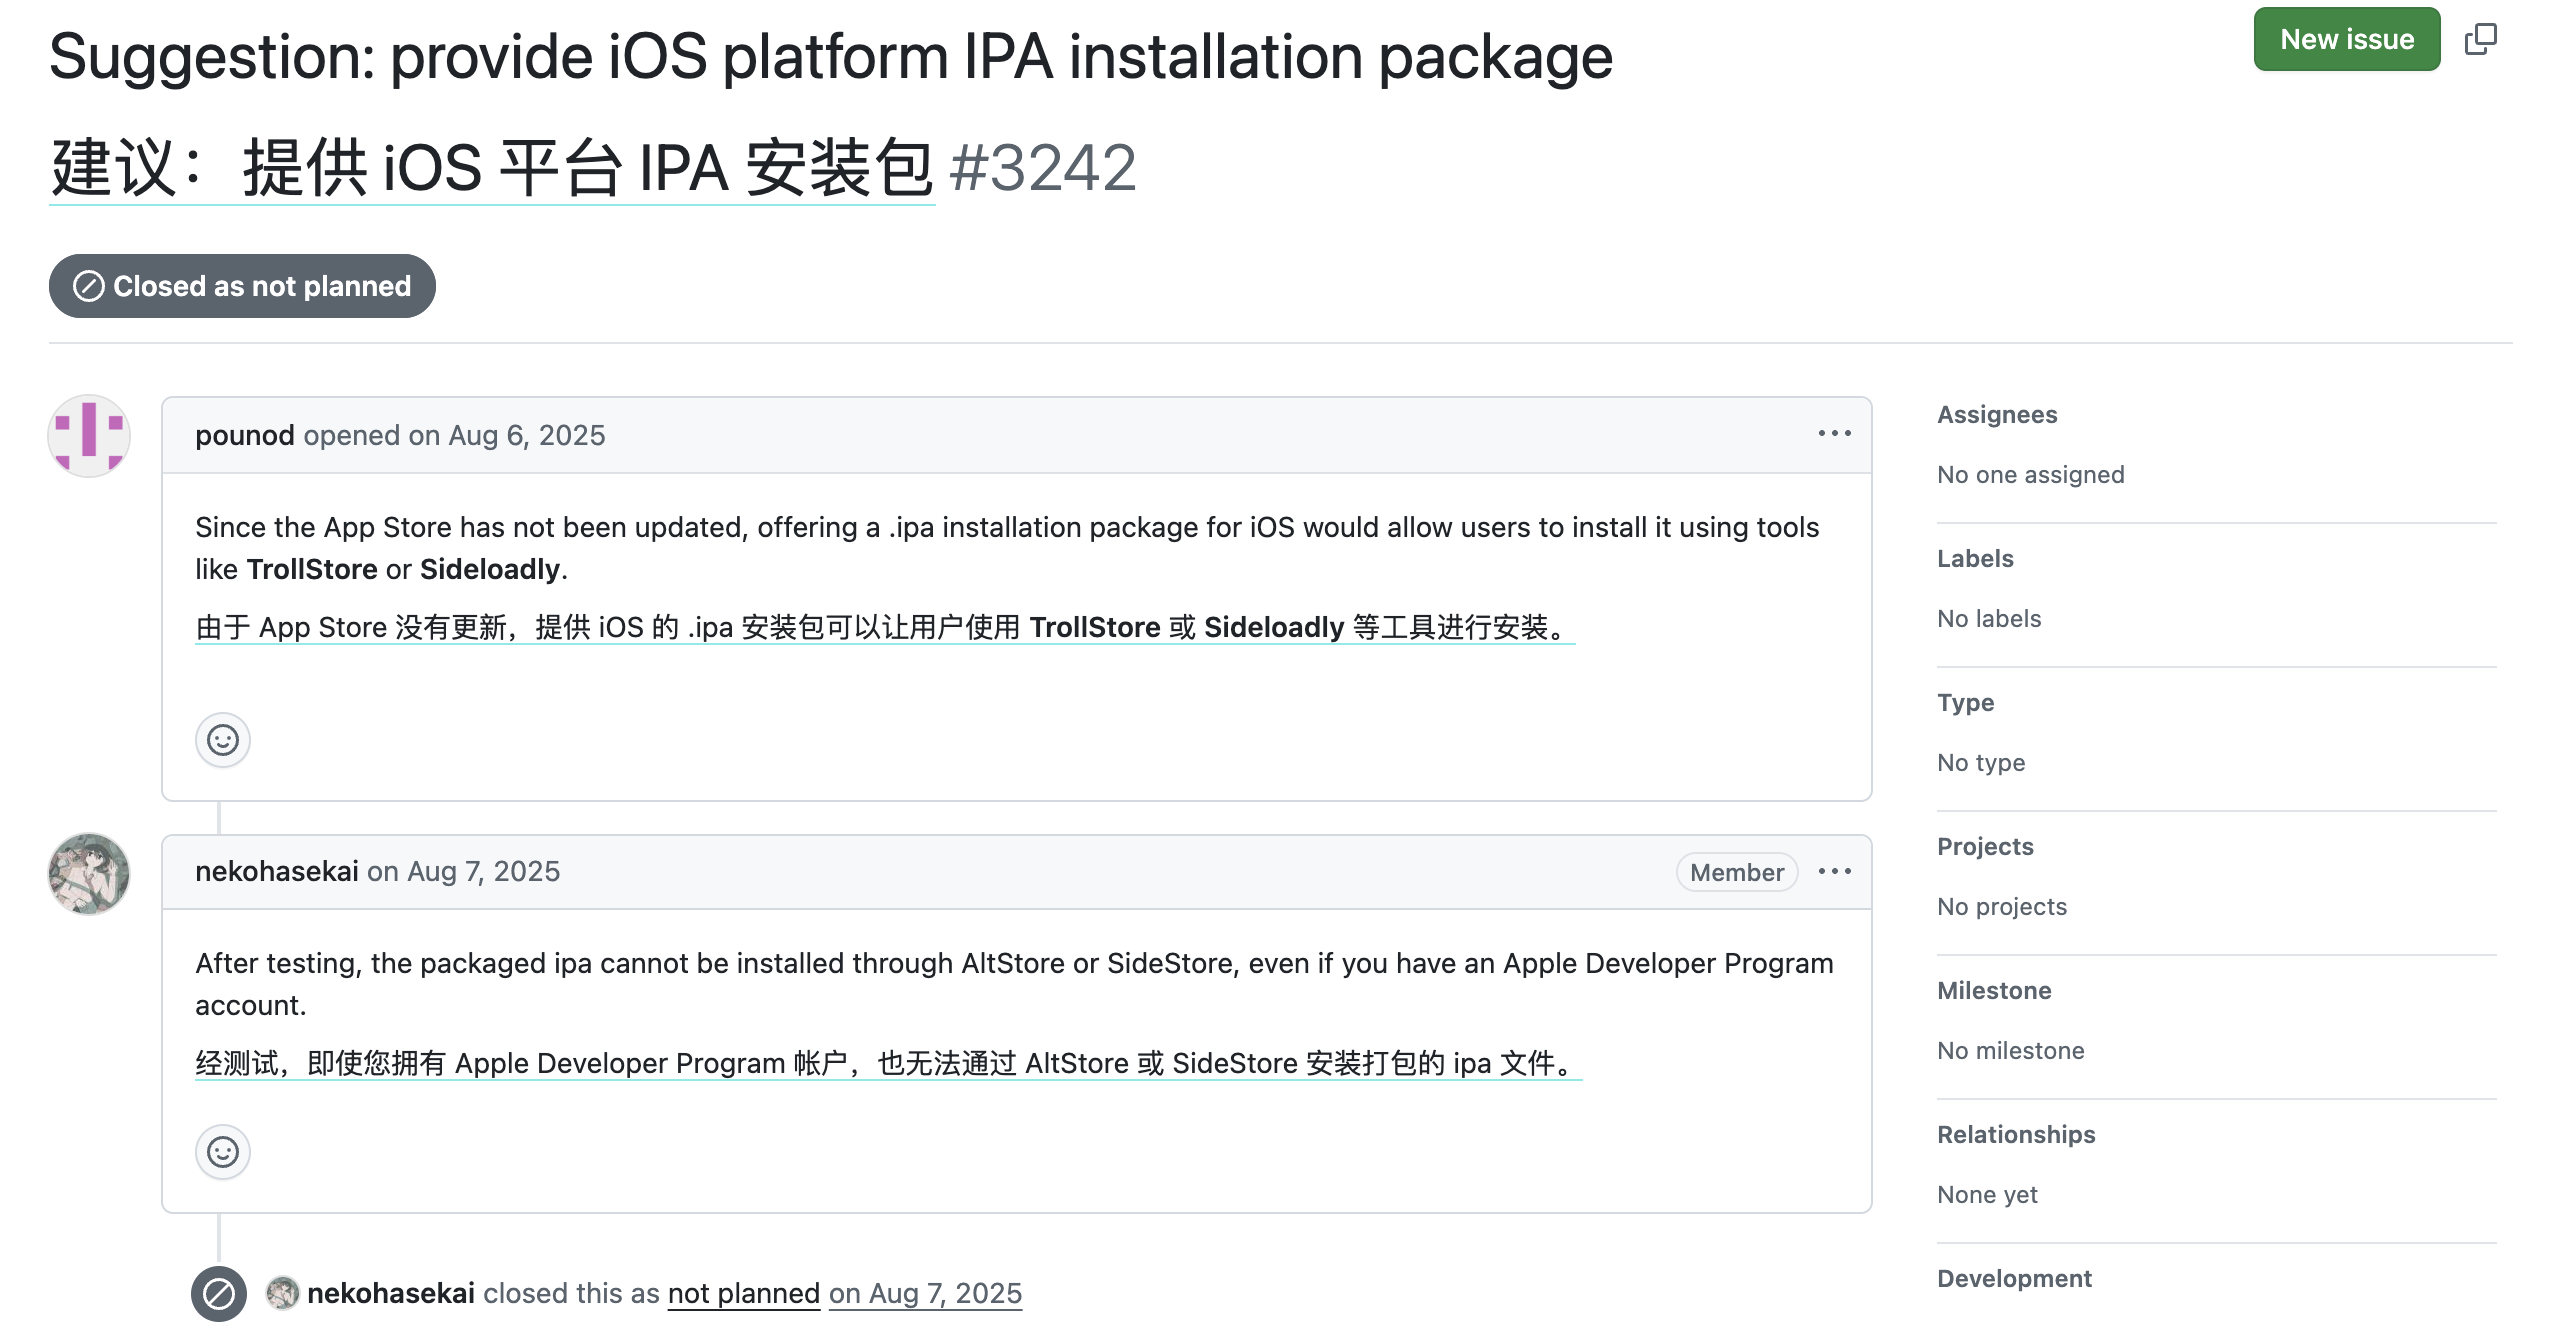Open pounod's comment options menu
This screenshot has height=1324, width=2574.
[x=1834, y=434]
